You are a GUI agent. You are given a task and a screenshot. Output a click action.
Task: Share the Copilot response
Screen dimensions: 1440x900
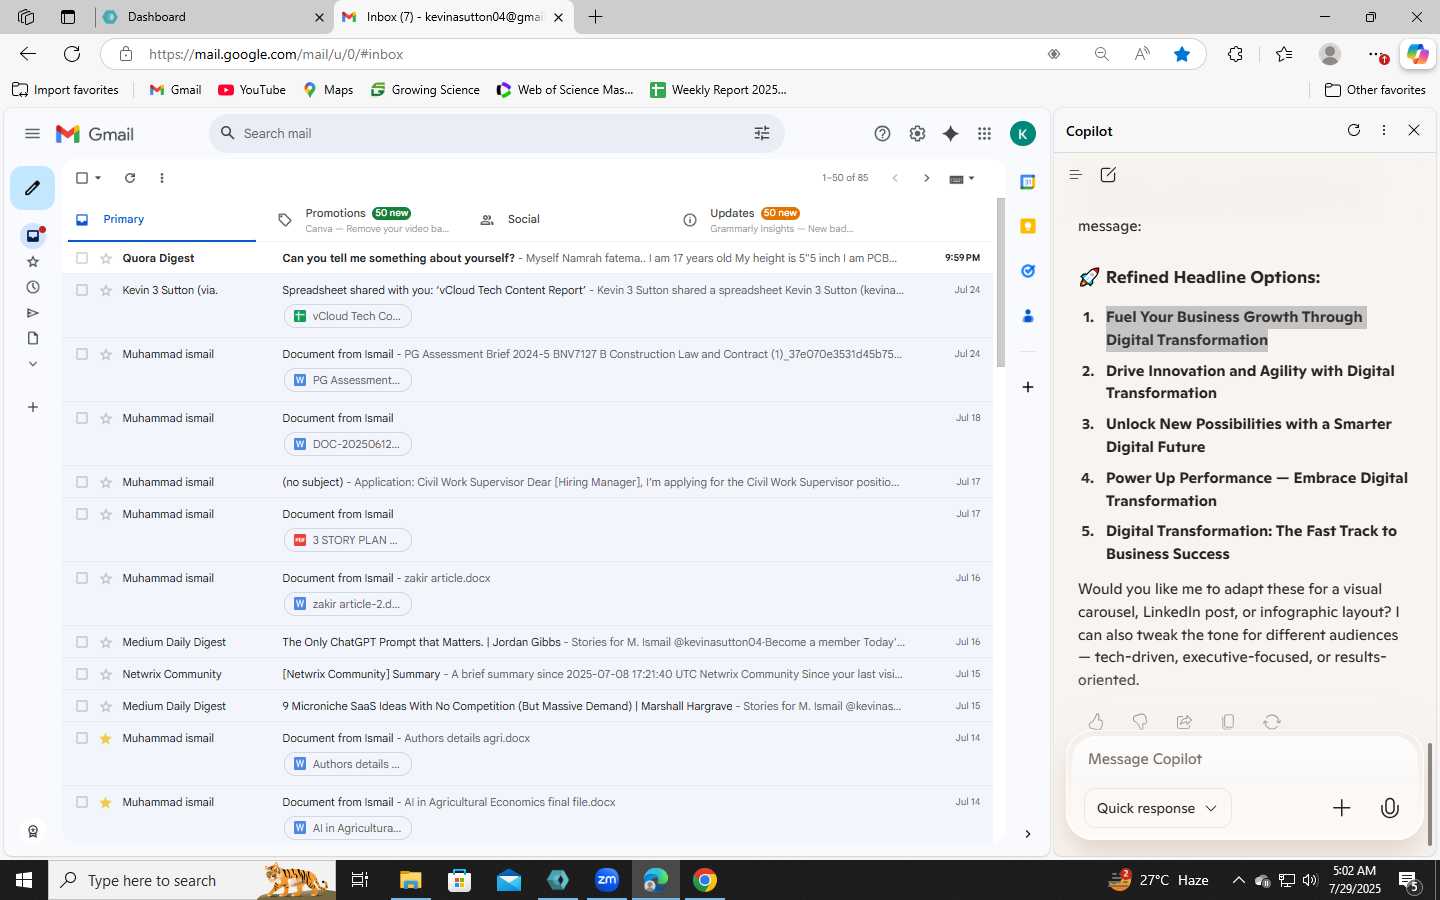click(1184, 722)
